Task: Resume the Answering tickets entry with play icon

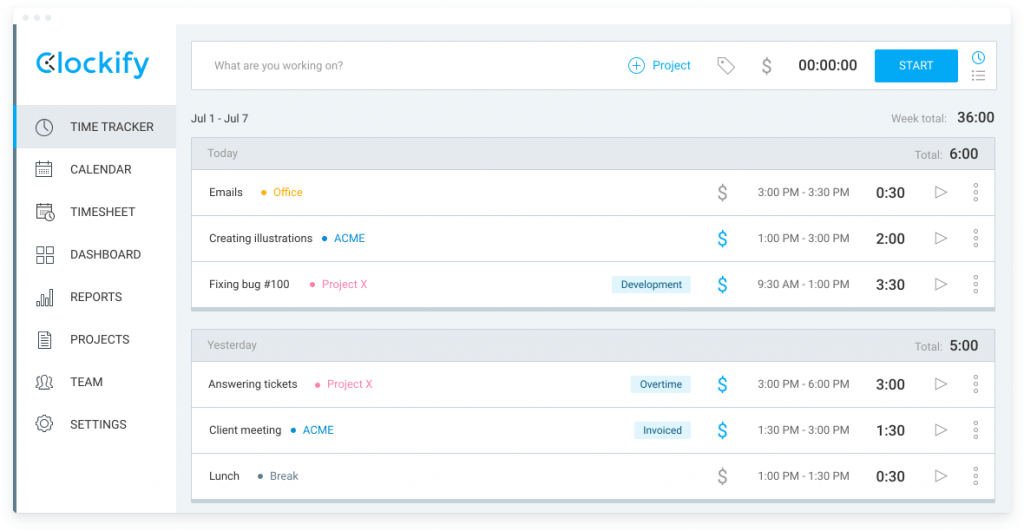Action: coord(940,384)
